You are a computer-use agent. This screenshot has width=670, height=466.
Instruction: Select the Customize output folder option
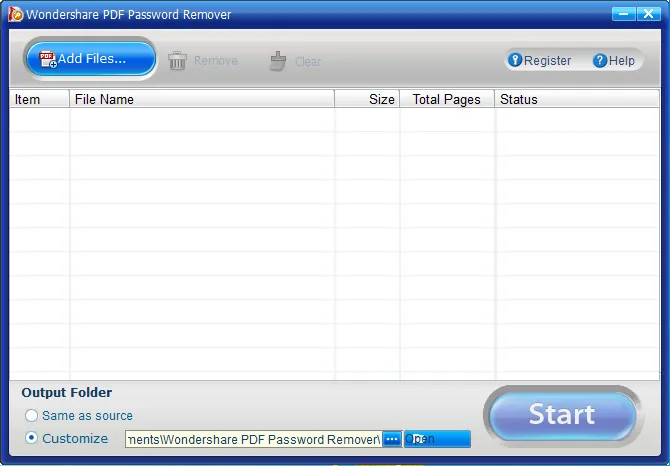[31, 438]
